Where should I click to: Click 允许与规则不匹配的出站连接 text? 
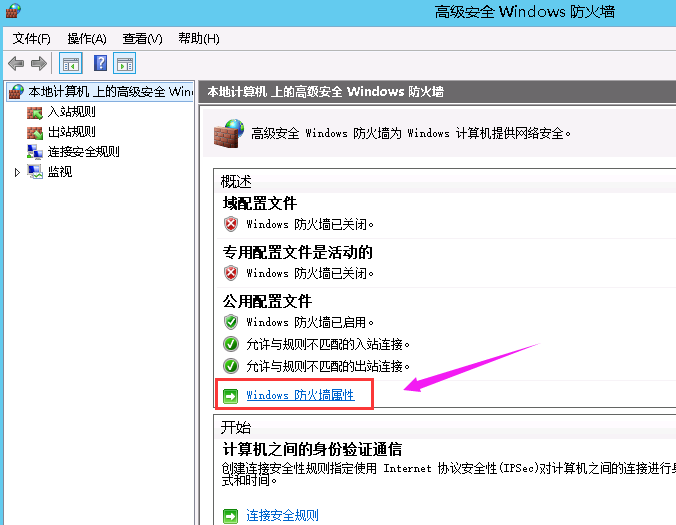(x=328, y=366)
